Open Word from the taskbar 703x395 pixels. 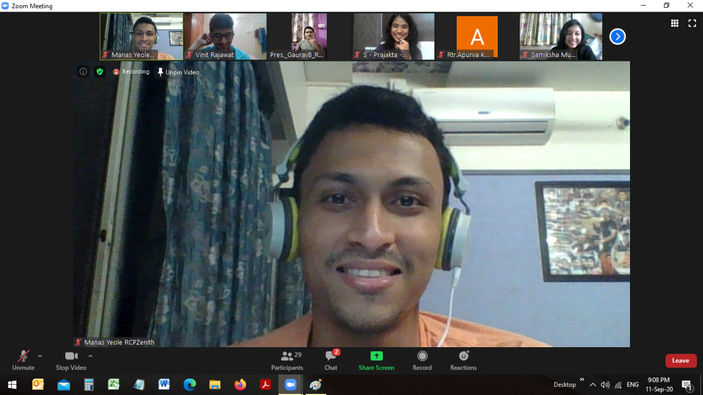point(164,385)
